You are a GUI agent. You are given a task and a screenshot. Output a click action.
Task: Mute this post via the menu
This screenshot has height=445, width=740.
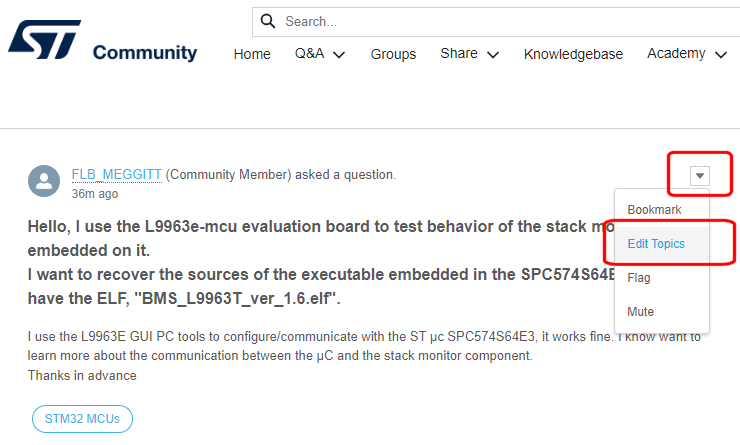click(640, 311)
